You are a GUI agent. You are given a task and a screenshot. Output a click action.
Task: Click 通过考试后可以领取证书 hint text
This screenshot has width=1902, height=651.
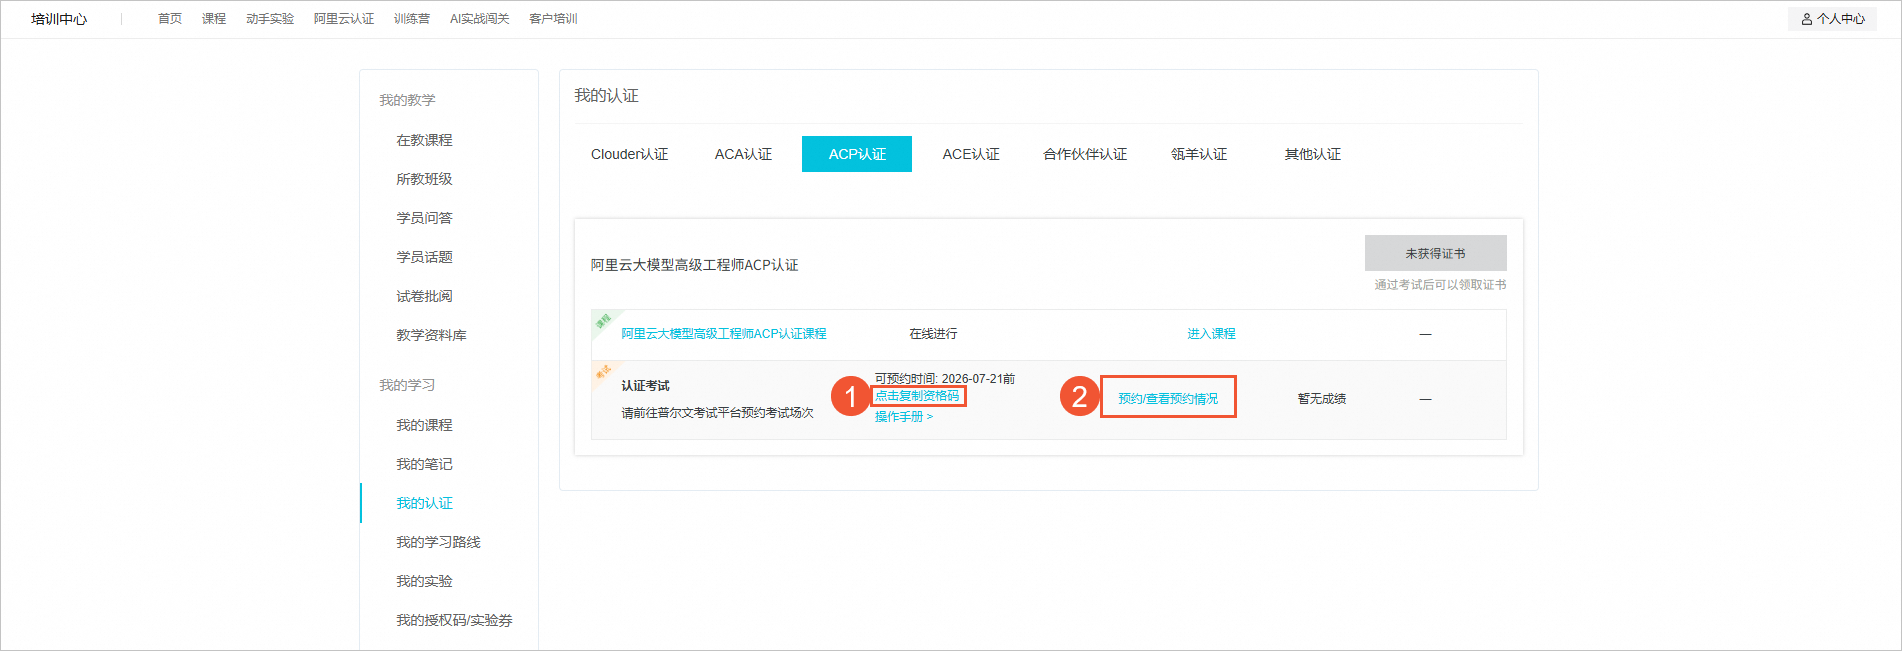coord(1440,285)
